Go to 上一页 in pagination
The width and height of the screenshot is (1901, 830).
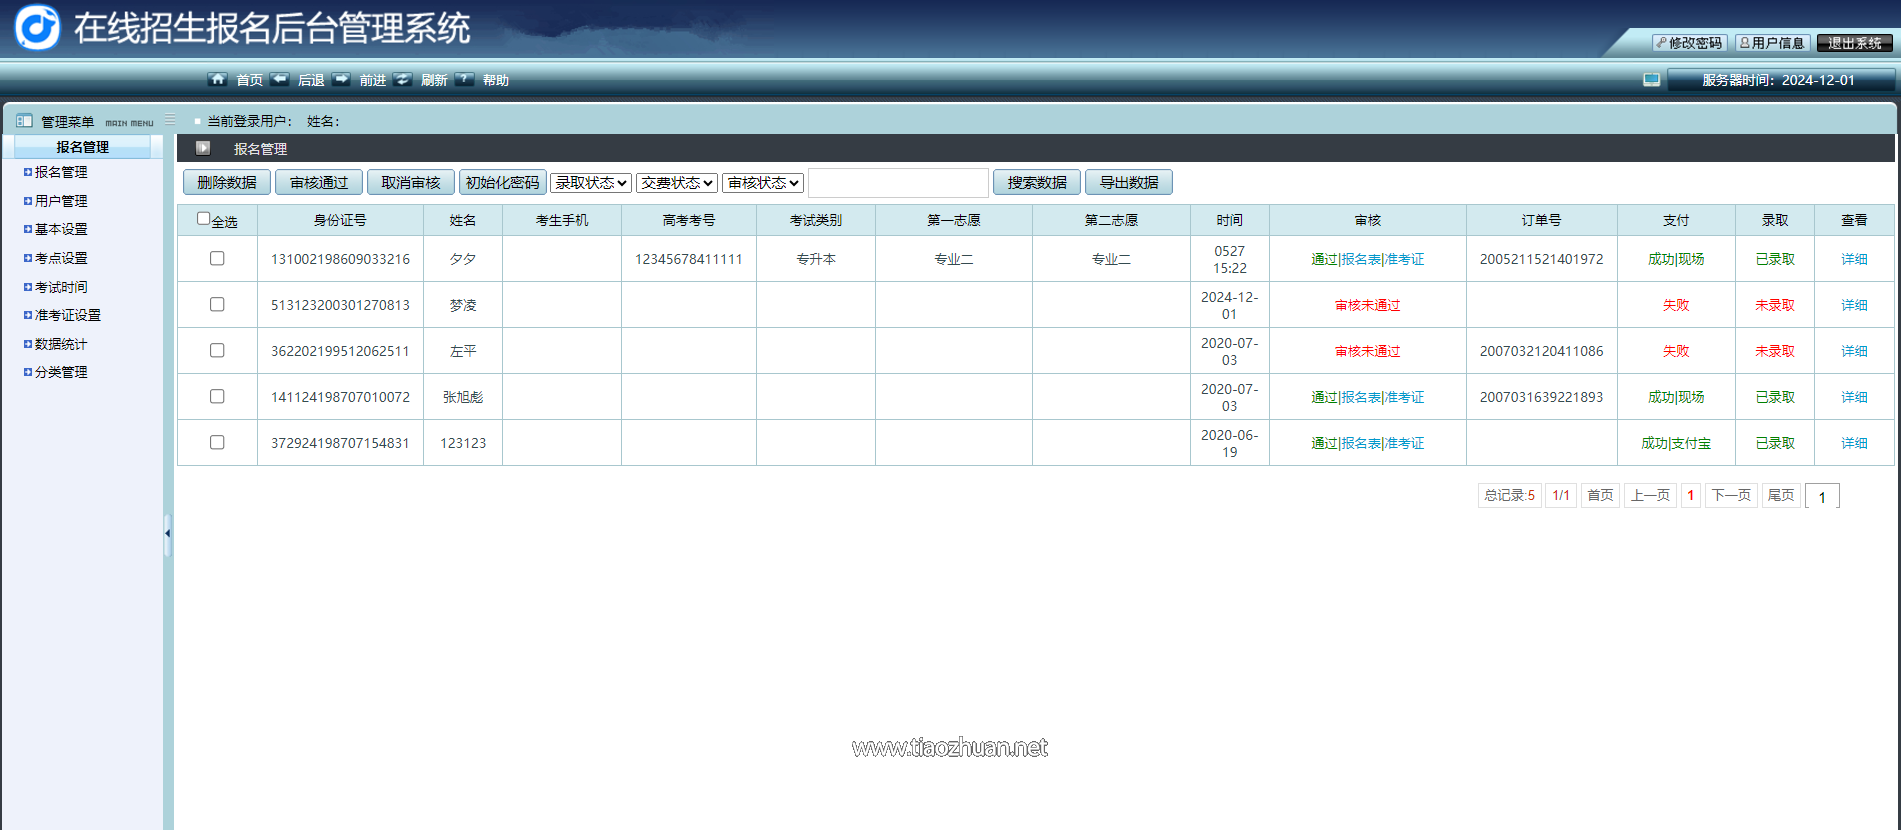click(x=1650, y=495)
